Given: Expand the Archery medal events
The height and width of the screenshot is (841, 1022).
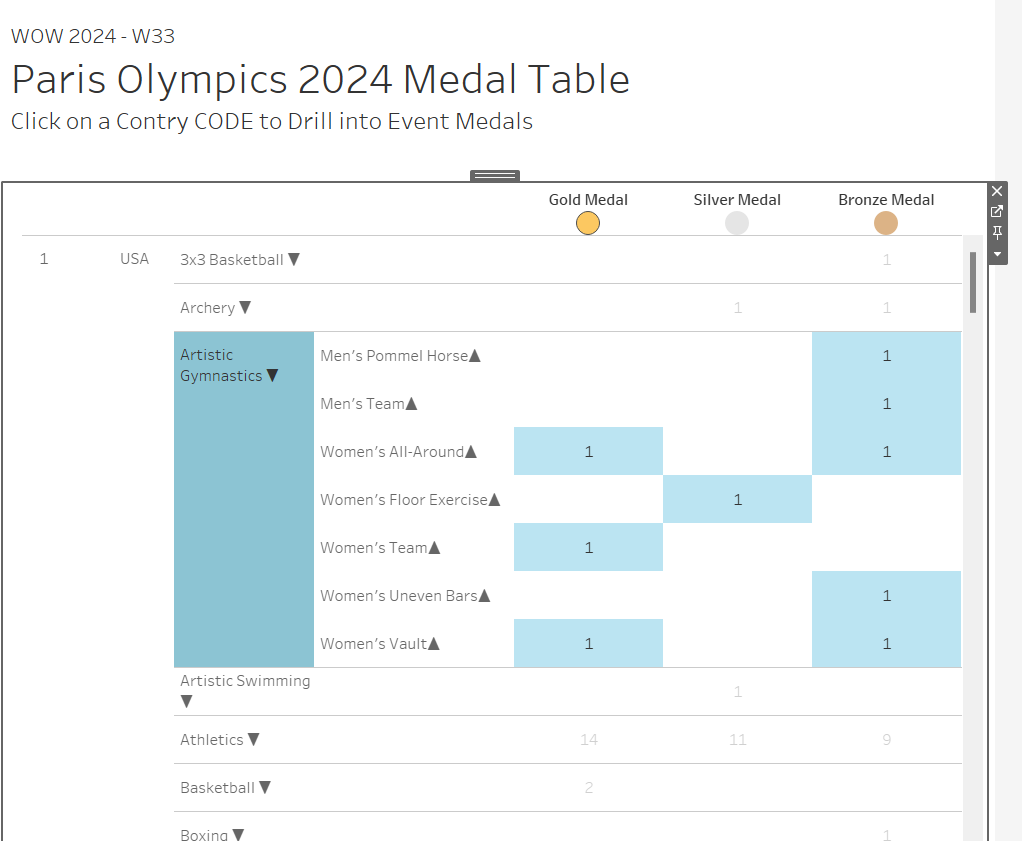Looking at the screenshot, I should coord(245,307).
